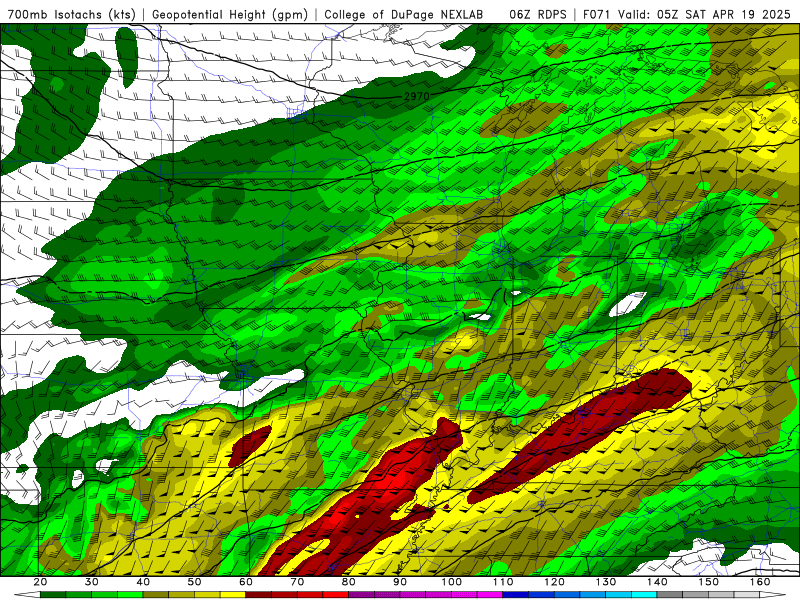Click the '90' color scale label
This screenshot has width=800, height=600.
400,582
